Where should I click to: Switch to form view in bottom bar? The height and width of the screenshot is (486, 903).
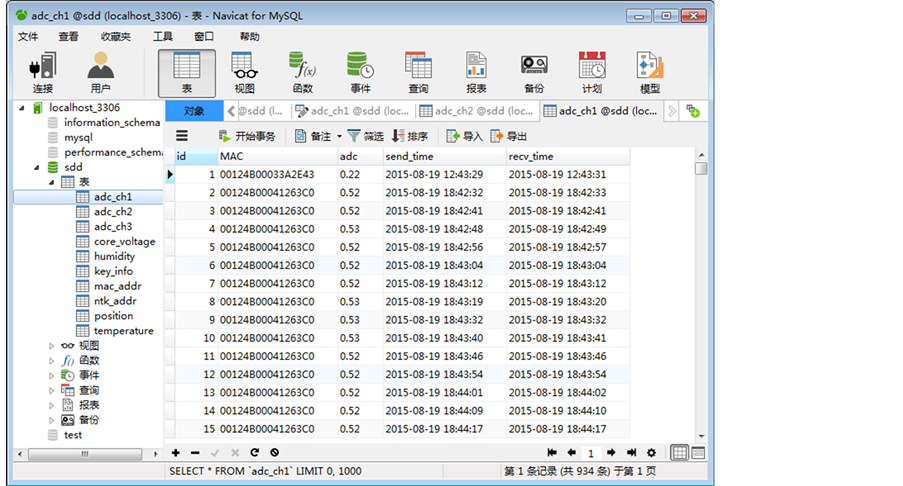point(697,453)
